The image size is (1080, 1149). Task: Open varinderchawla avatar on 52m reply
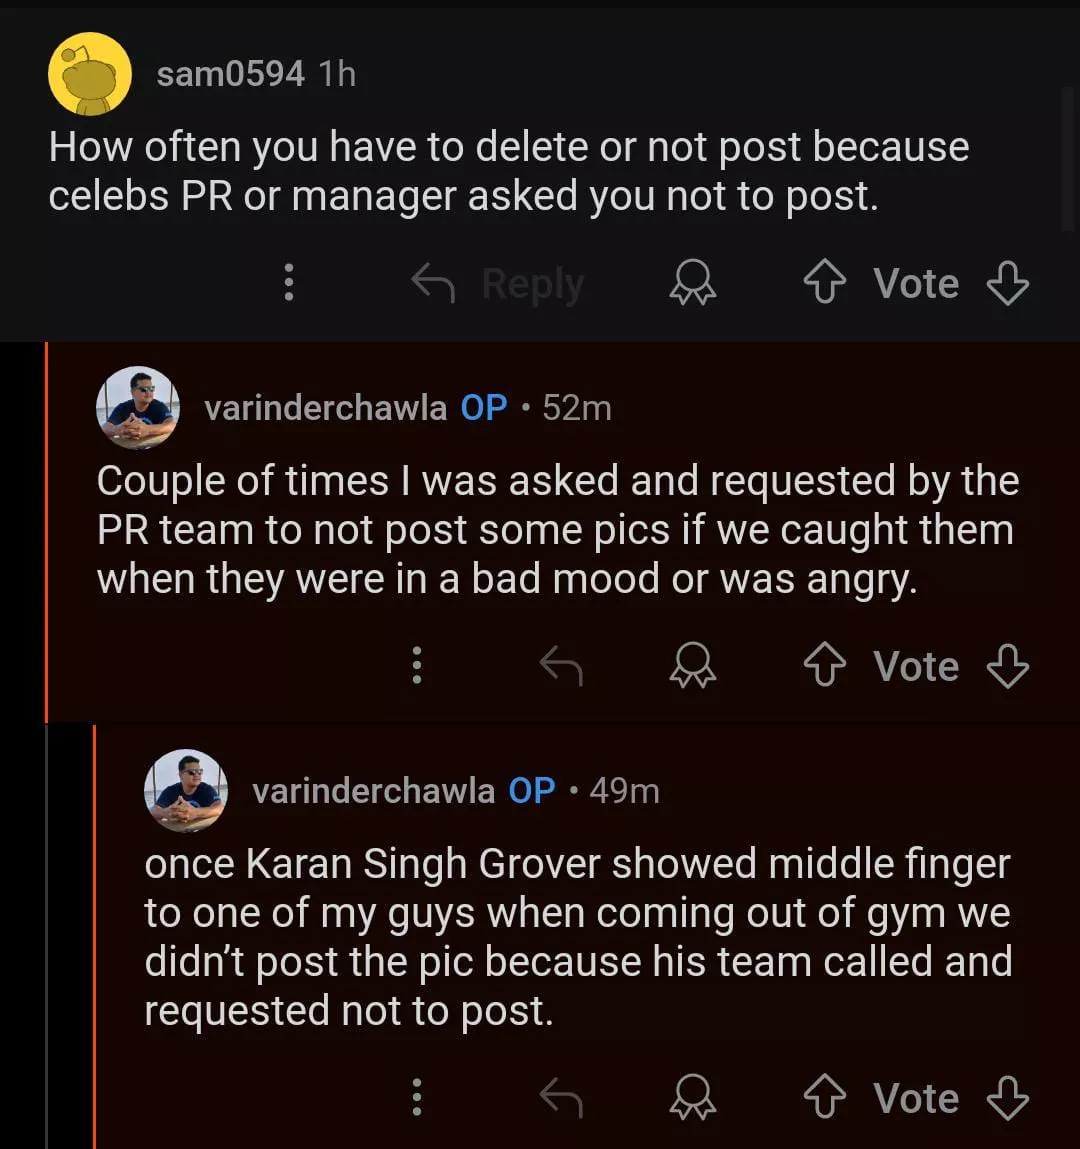coord(138,408)
